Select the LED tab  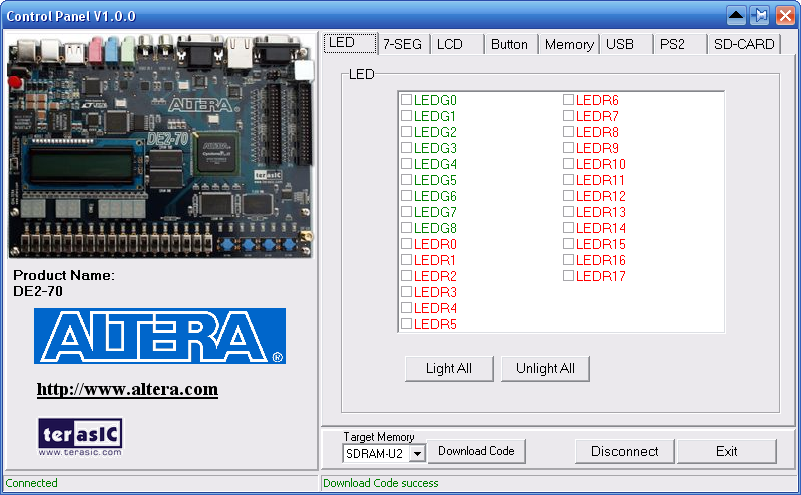click(x=350, y=42)
